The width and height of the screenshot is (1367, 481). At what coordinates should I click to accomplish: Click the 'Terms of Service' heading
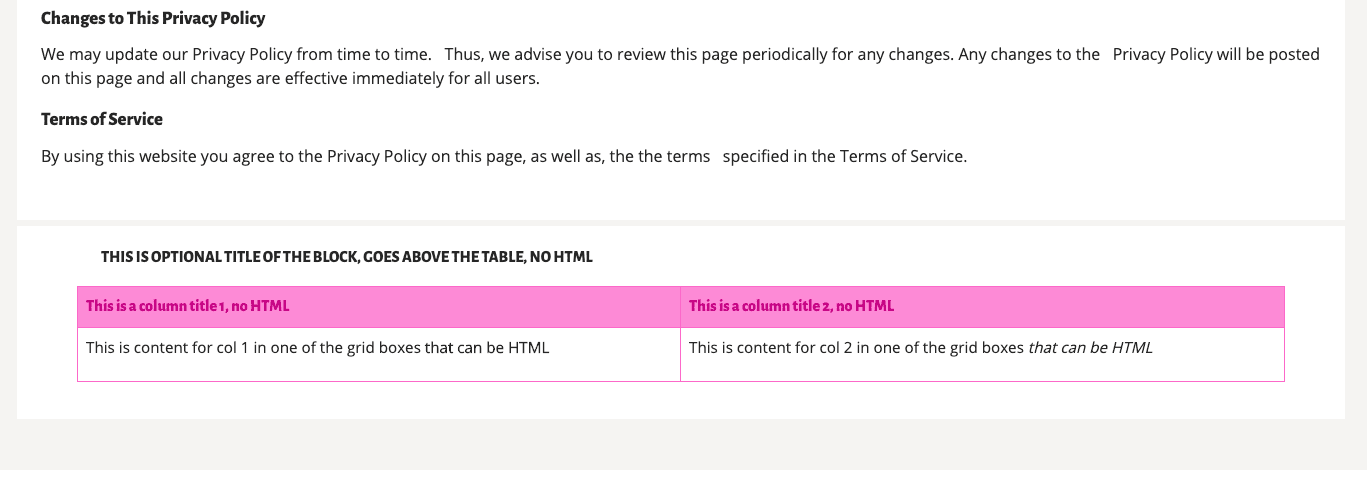(x=102, y=119)
